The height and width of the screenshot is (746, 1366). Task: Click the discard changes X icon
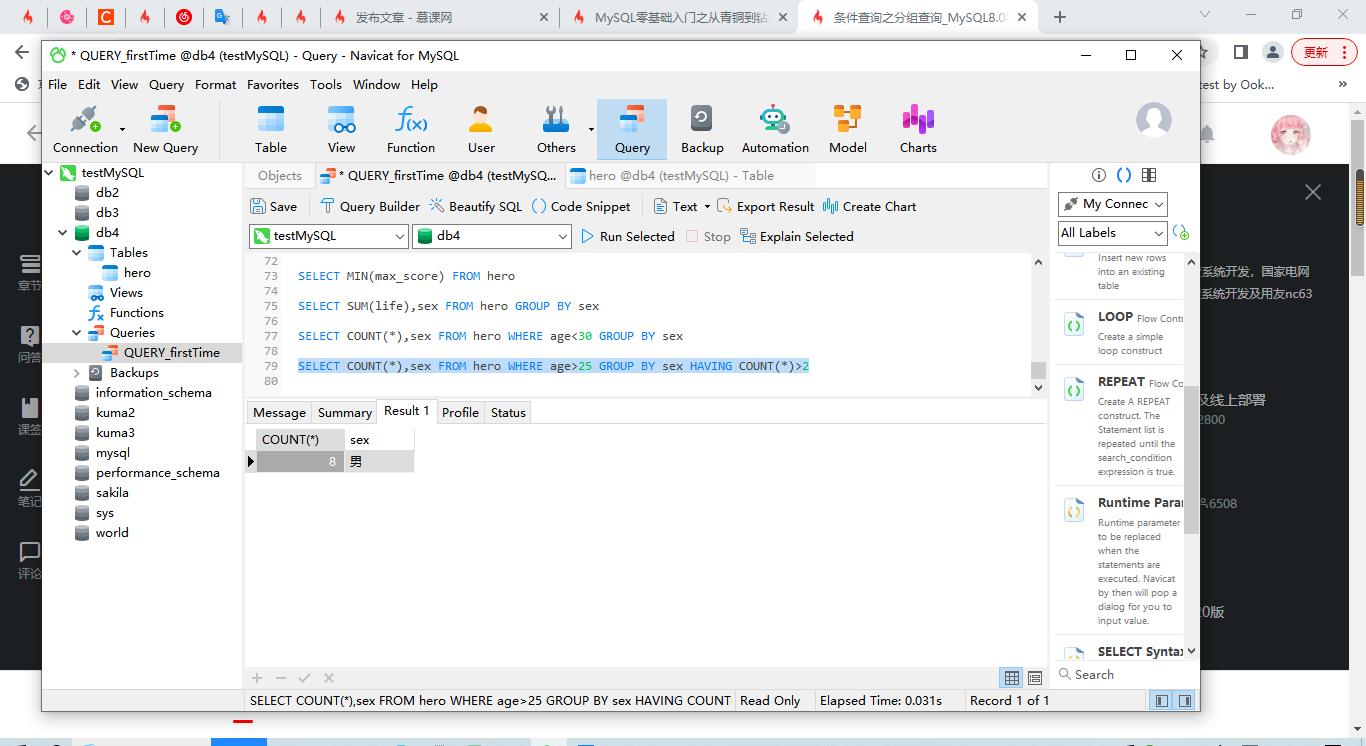(329, 677)
